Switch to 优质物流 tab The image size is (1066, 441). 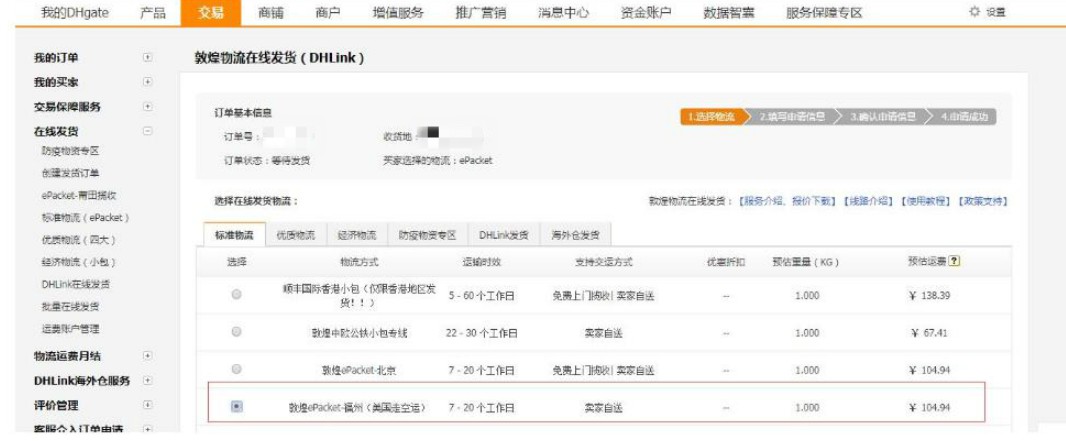(x=296, y=235)
